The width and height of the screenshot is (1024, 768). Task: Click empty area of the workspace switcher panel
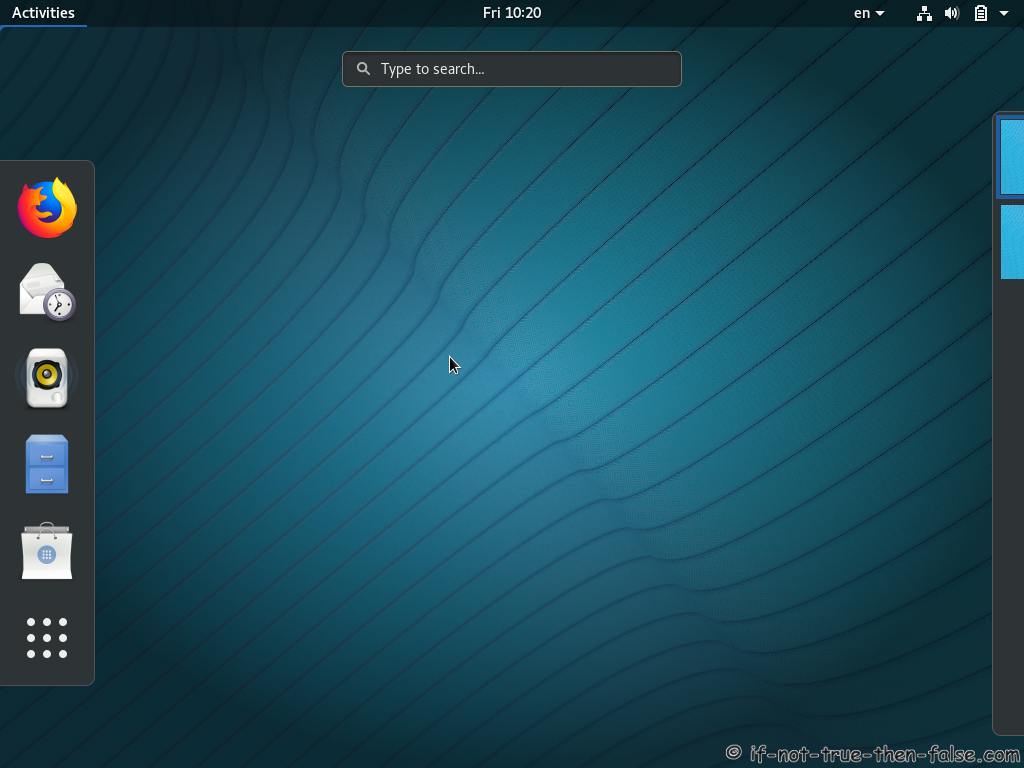click(1008, 500)
